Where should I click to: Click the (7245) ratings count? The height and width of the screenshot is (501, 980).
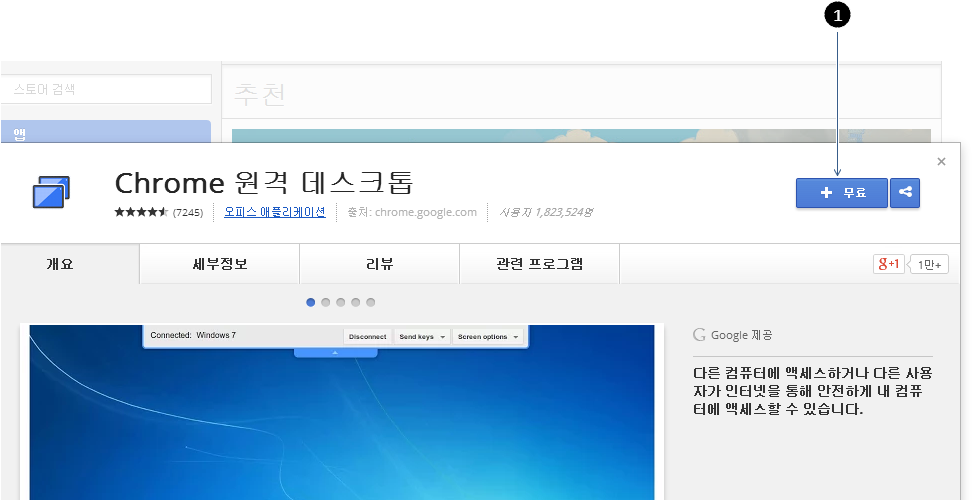pos(188,212)
